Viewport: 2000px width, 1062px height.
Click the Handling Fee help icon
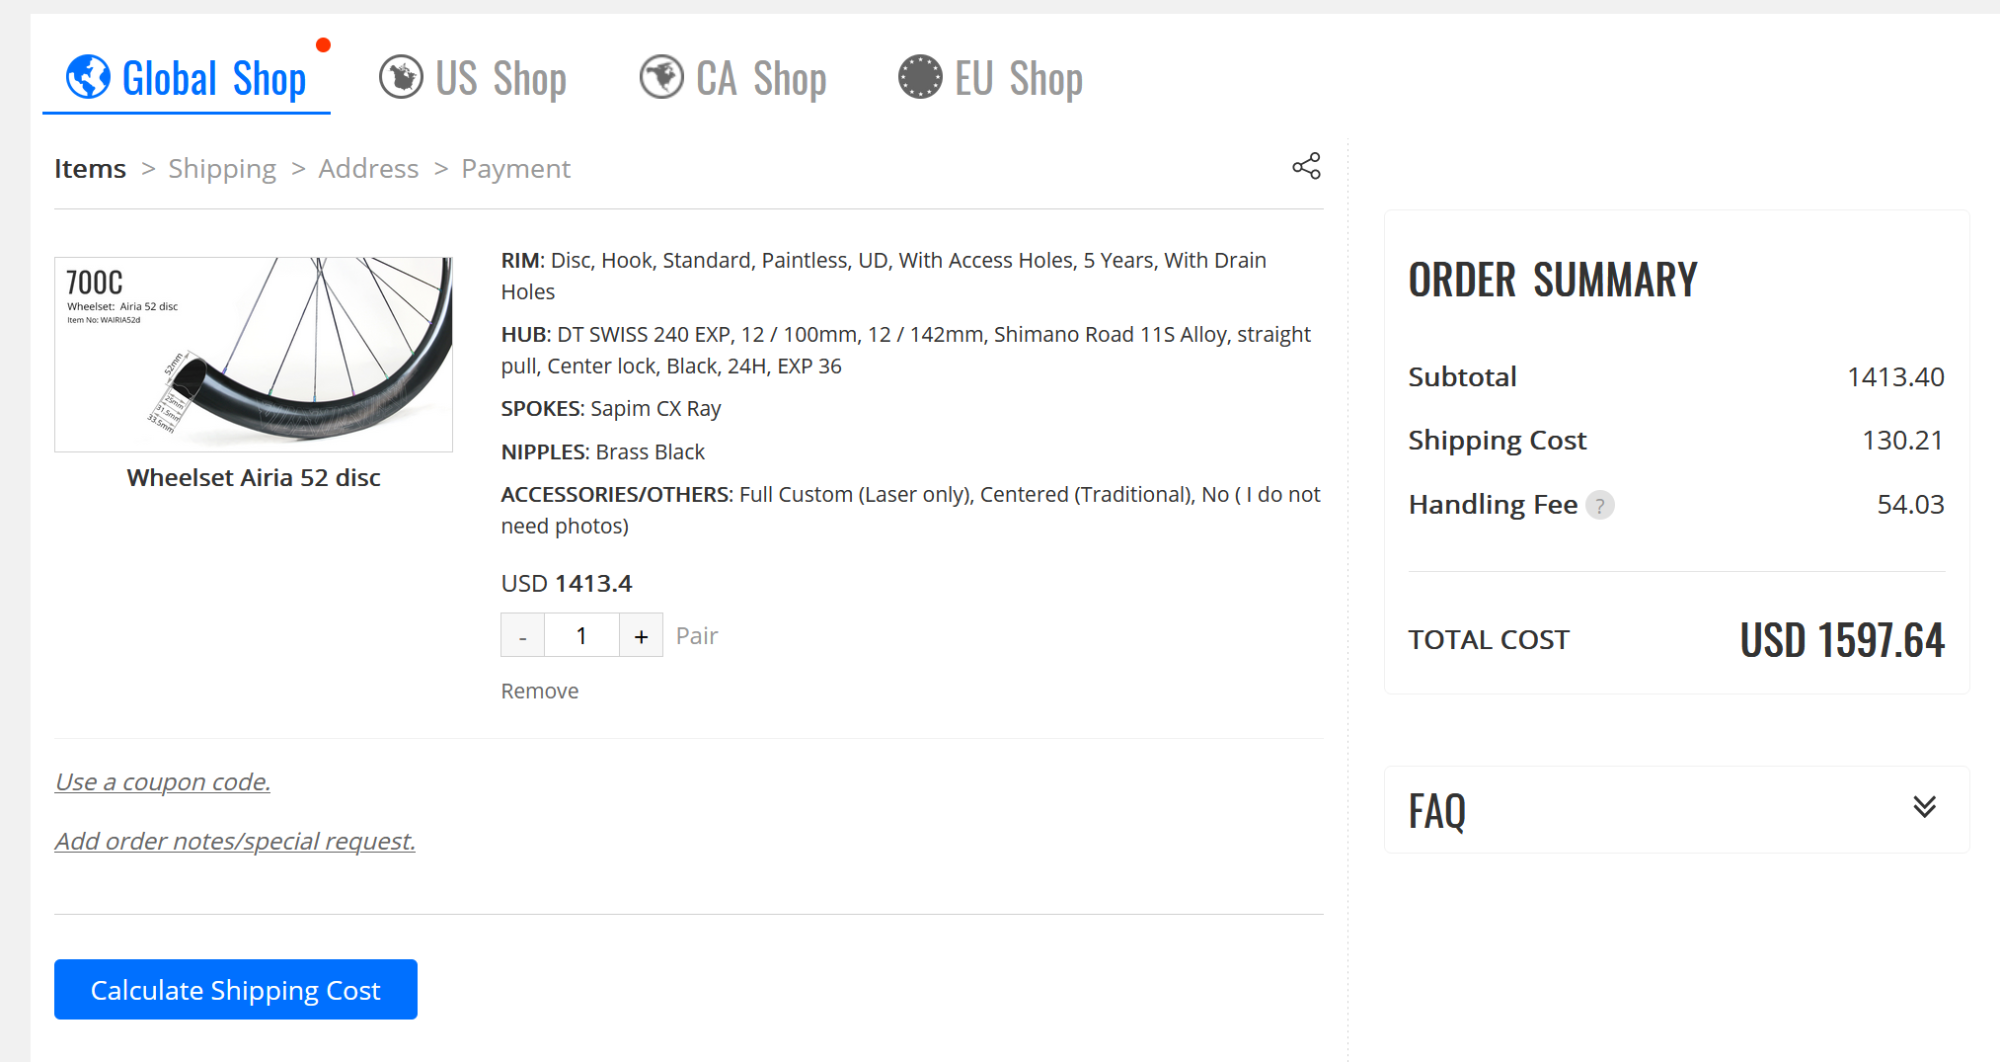coord(1600,506)
